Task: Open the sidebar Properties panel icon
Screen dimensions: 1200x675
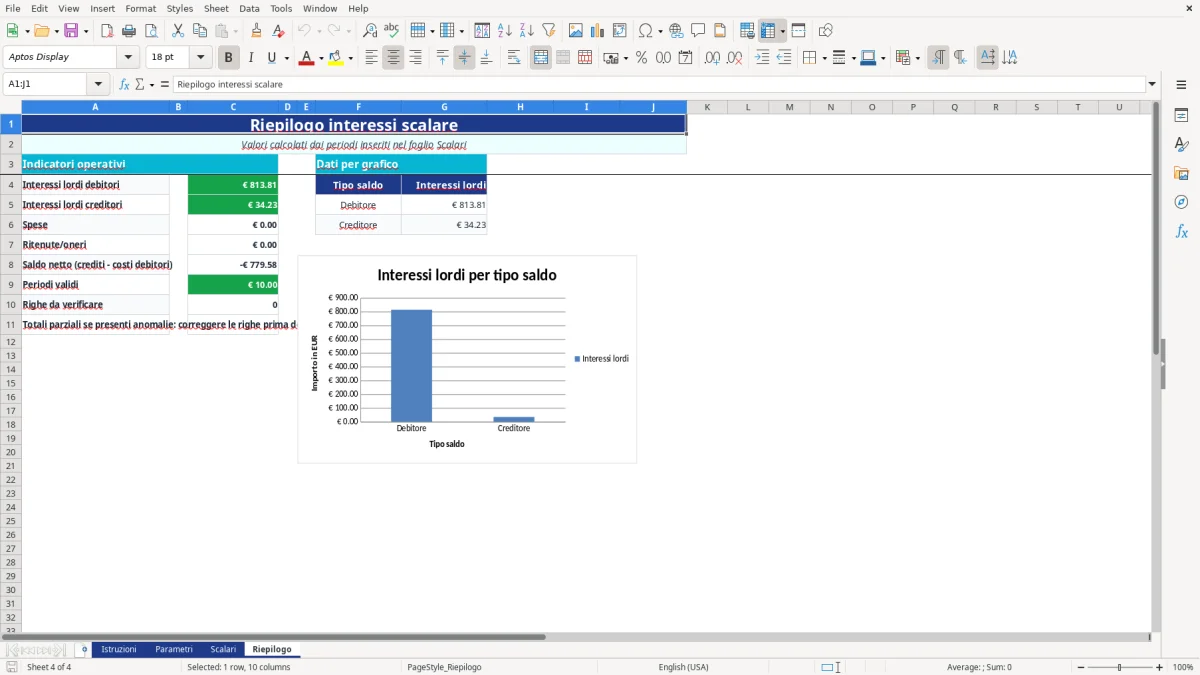Action: 1181,115
